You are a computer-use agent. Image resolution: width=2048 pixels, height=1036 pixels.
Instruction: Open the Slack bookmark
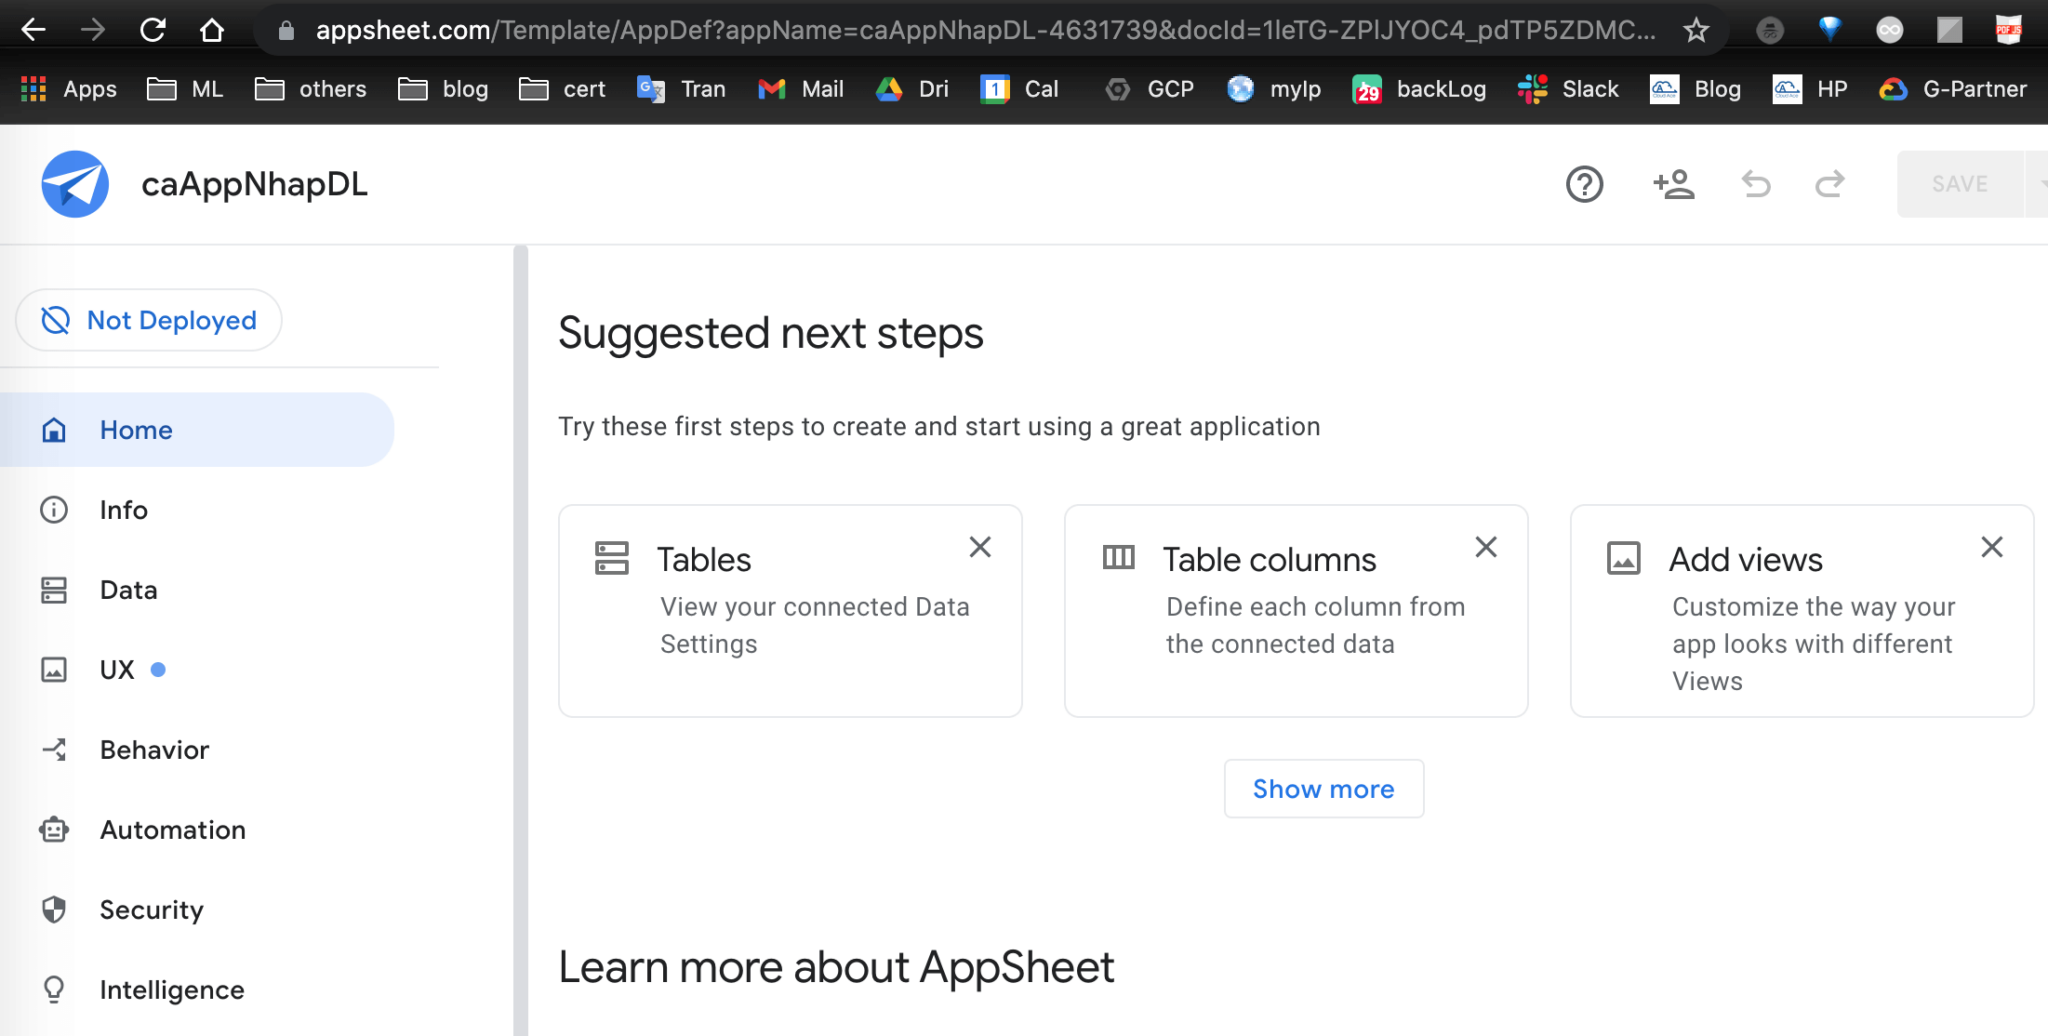pos(1568,88)
